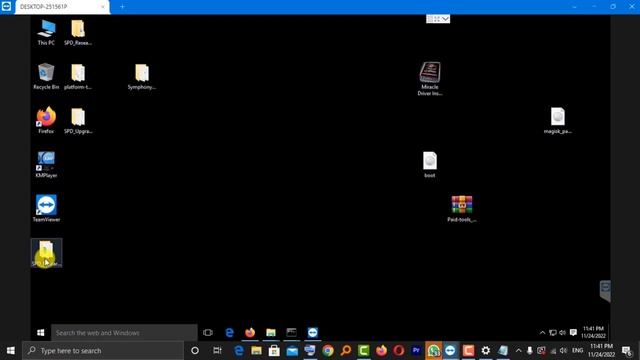
Task: Open File Explorer in the remote taskbar
Action: coord(271,333)
